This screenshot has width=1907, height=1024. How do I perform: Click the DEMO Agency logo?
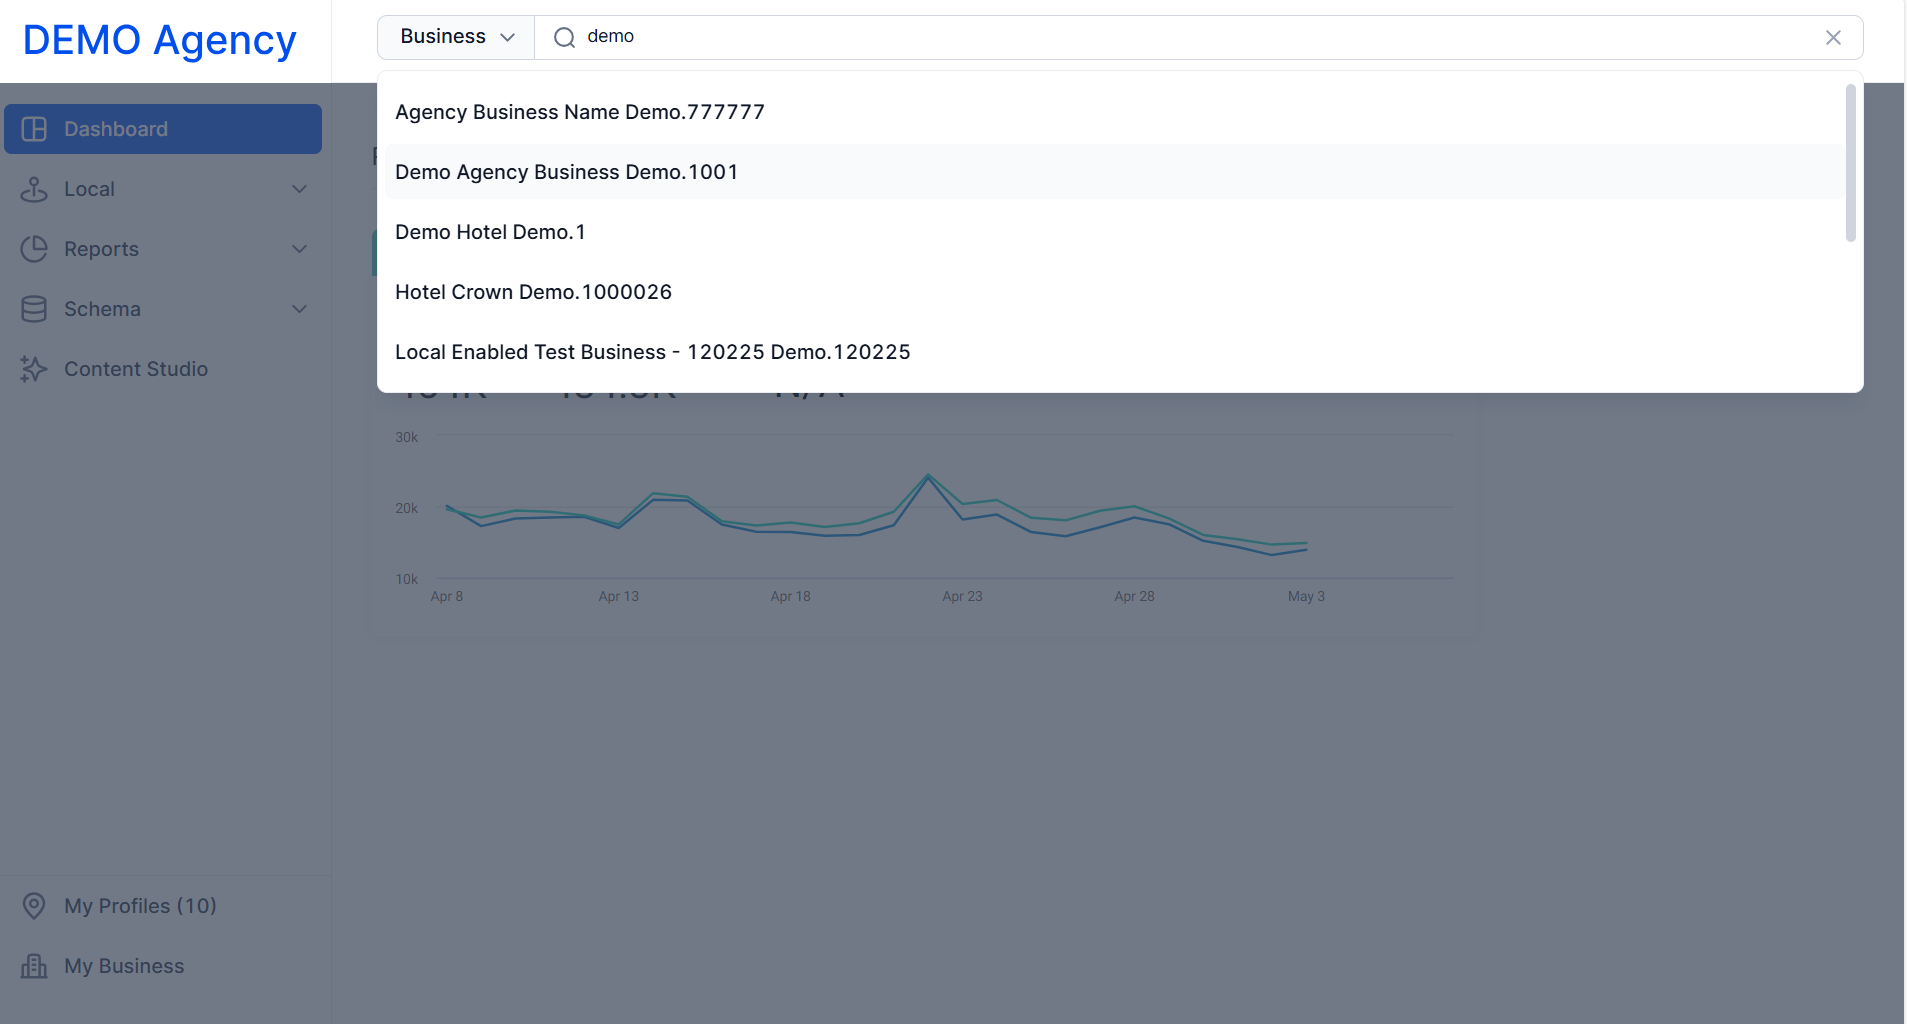(160, 40)
